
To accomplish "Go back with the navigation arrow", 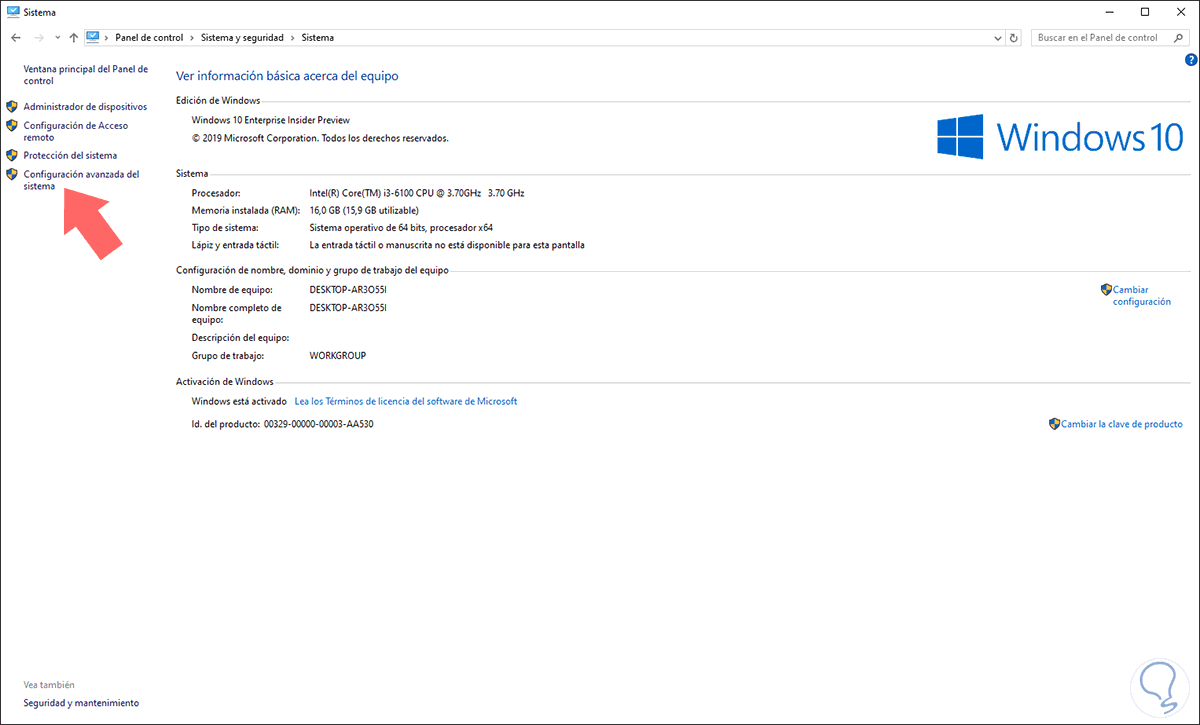I will point(16,37).
